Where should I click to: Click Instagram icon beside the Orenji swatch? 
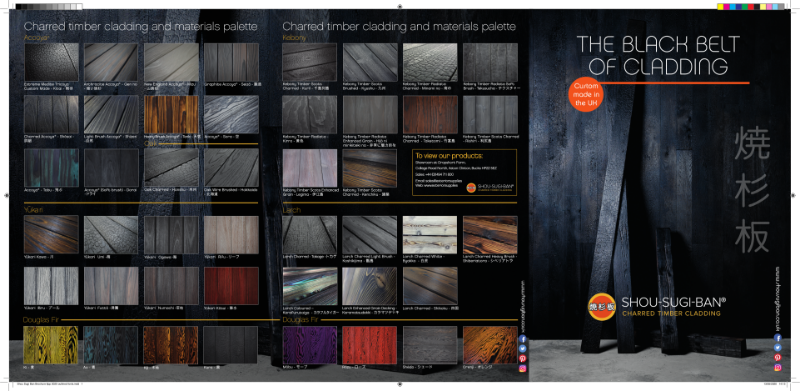pos(522,369)
